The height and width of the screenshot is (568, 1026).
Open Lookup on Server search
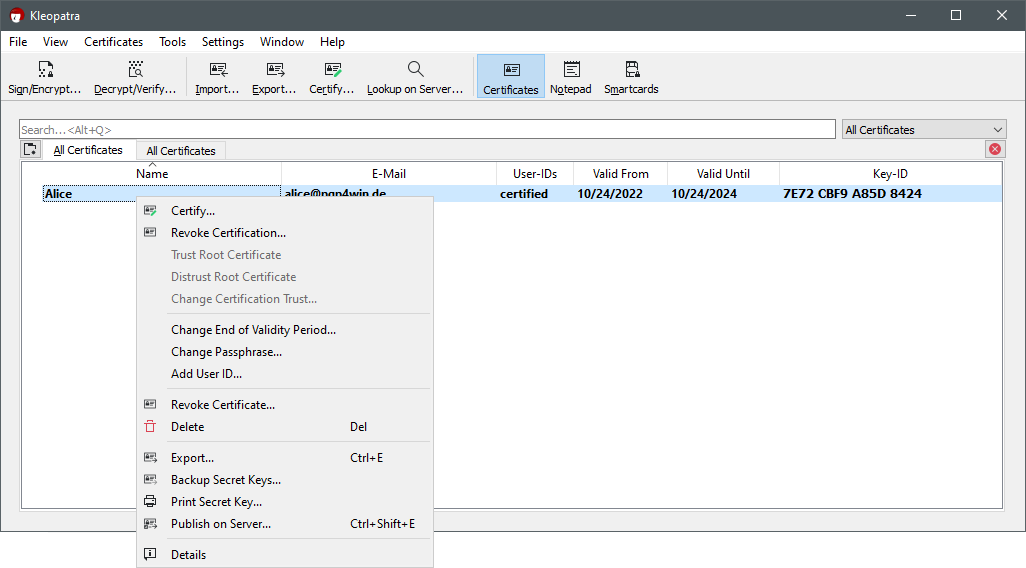(x=415, y=77)
